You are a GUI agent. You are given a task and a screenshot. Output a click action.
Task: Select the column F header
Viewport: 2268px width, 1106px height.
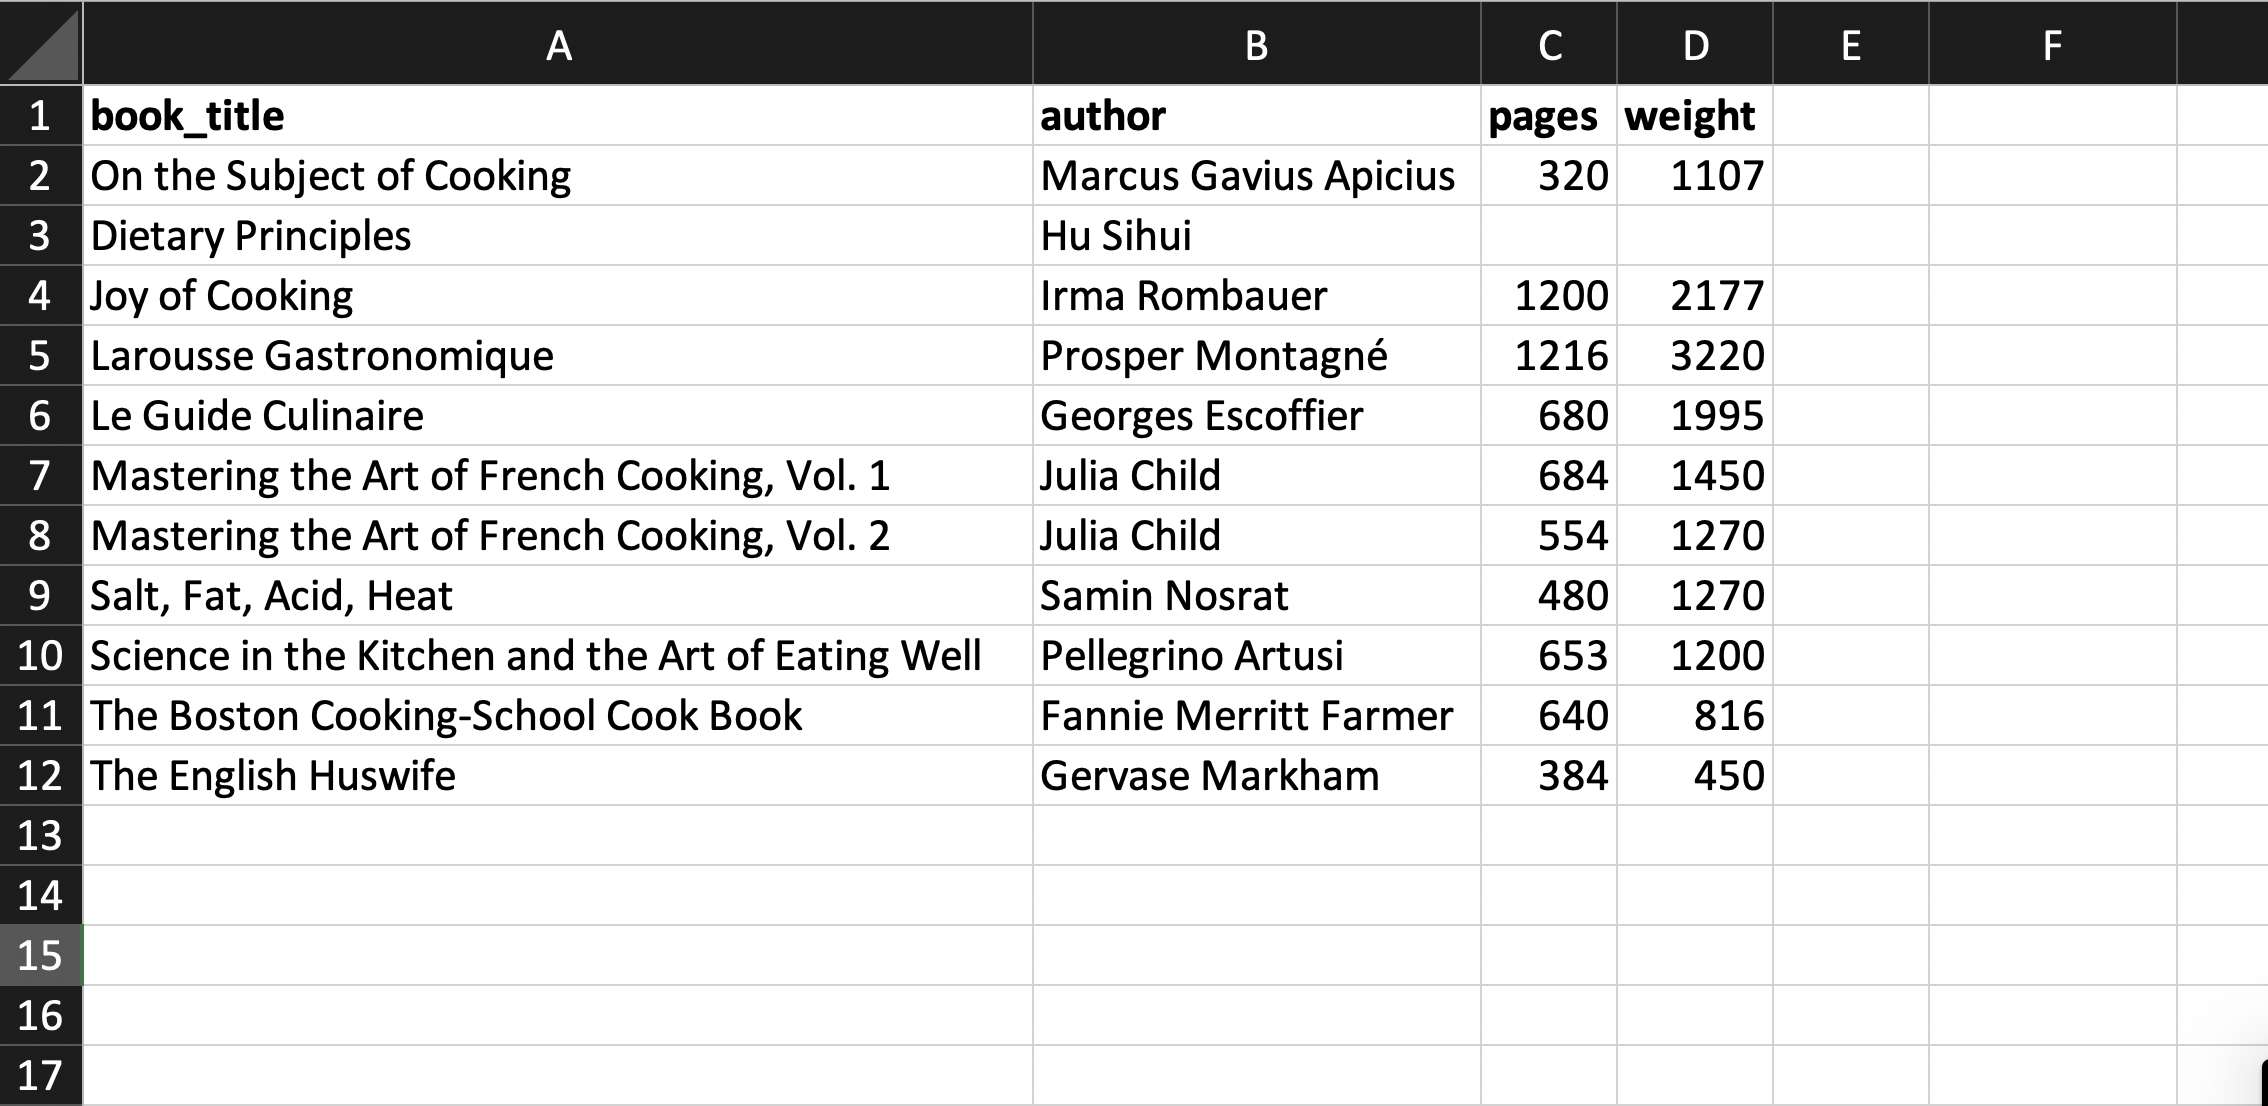[2052, 44]
